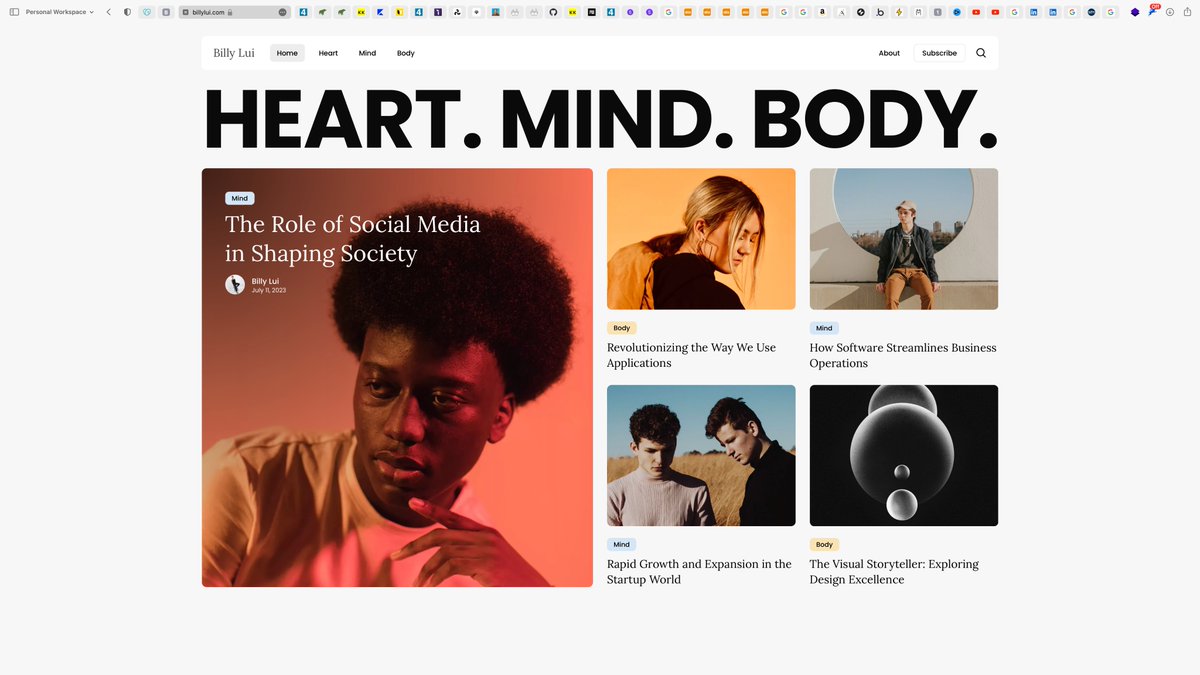This screenshot has height=675, width=1200.
Task: Open the Mind nav item
Action: pos(367,53)
